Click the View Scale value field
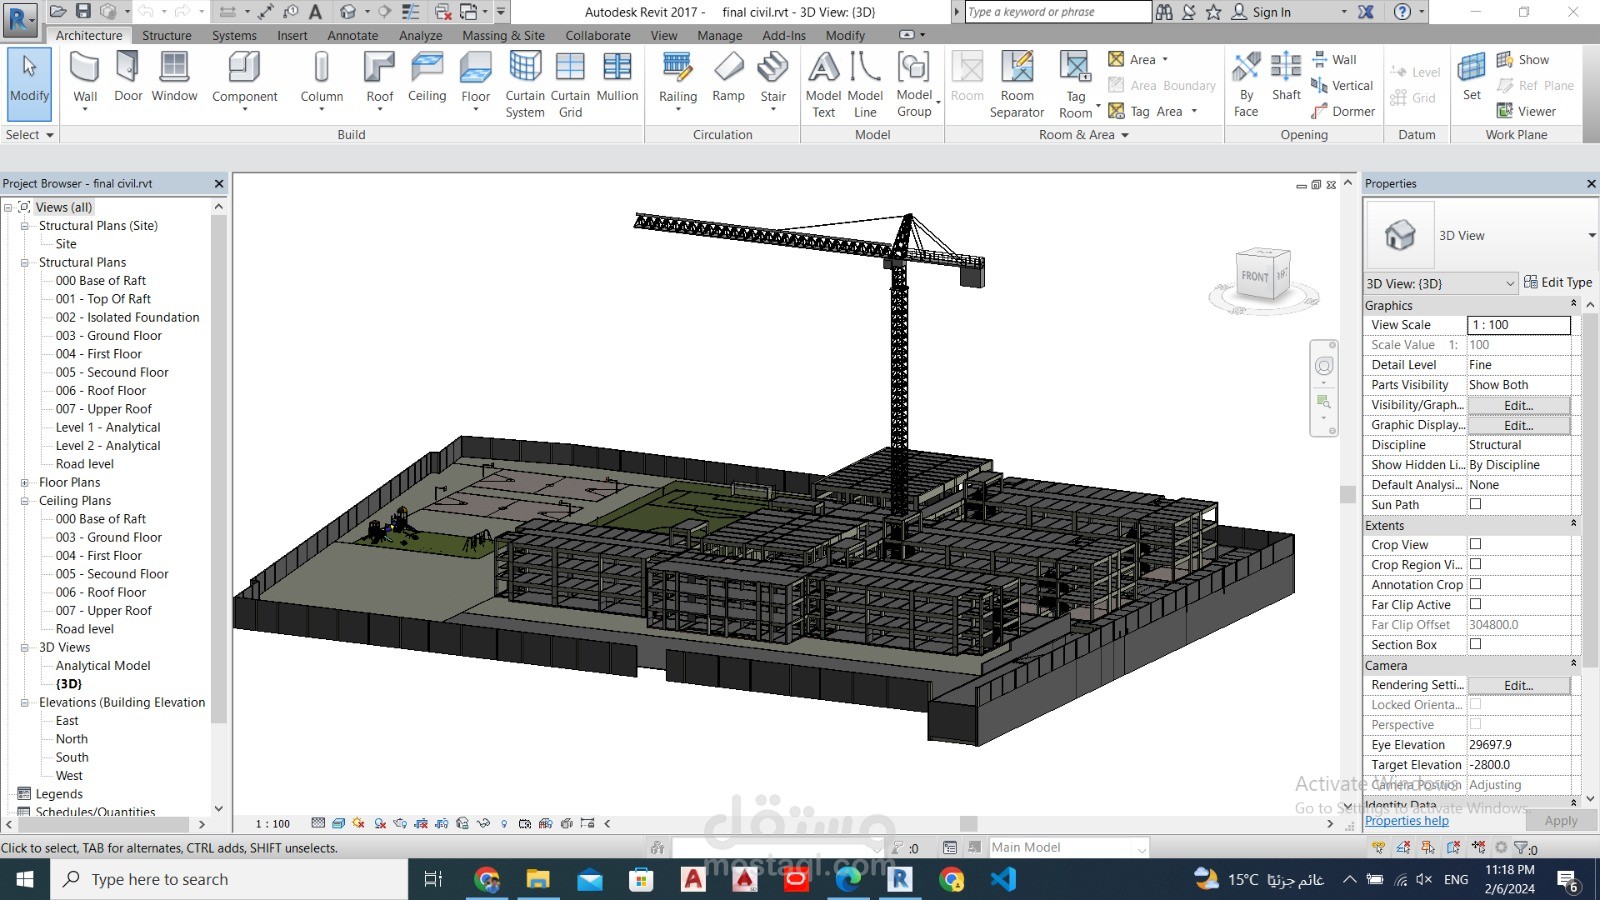 pos(1518,325)
